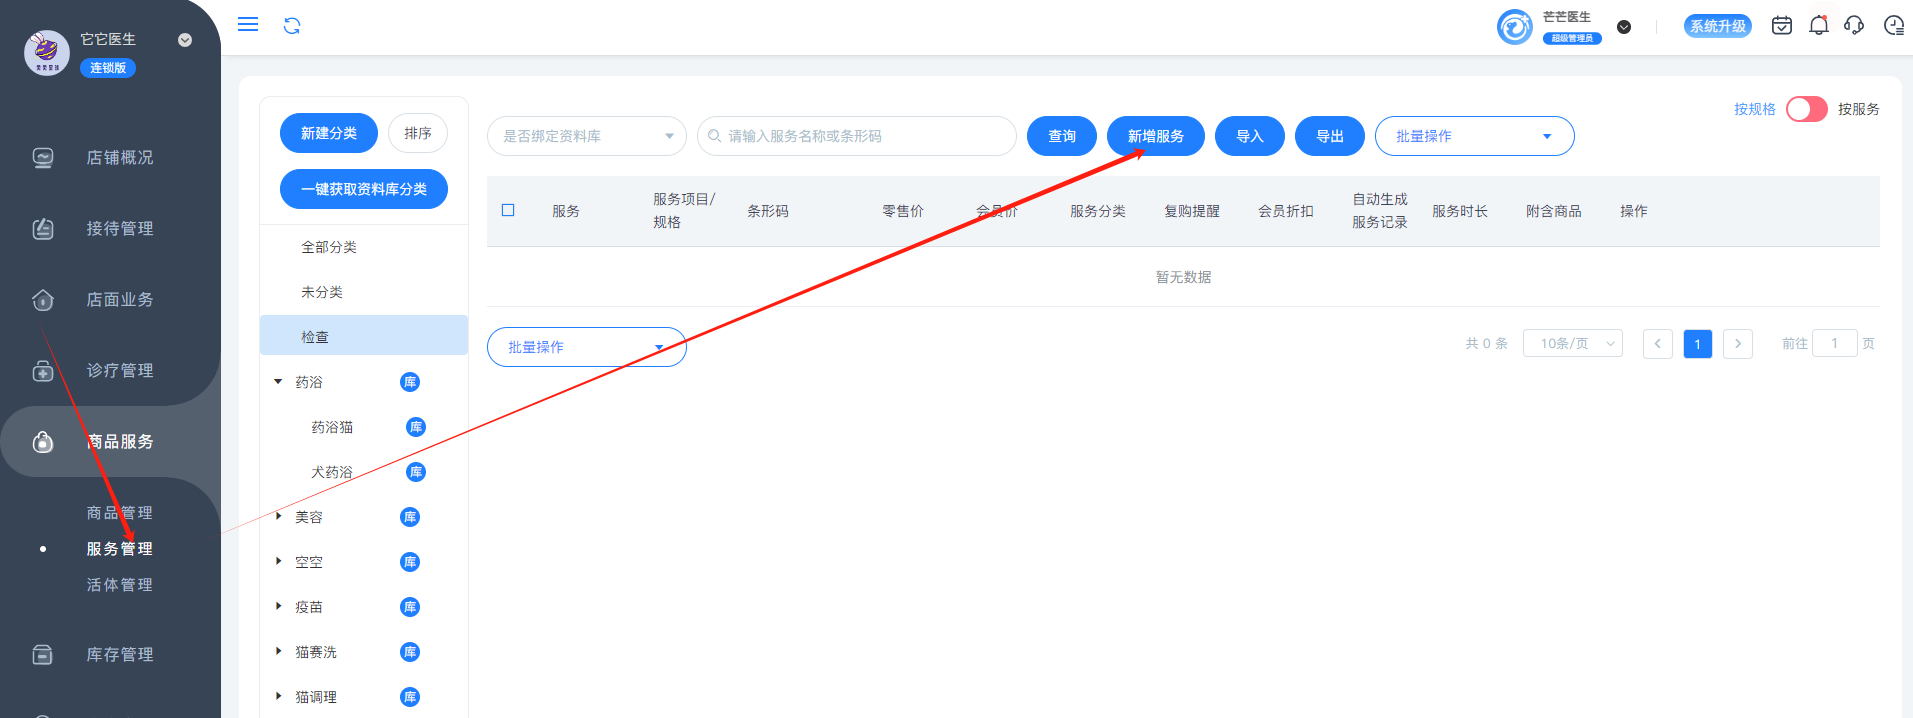Click the 库 badge beside 药浴猫
The width and height of the screenshot is (1913, 718).
click(x=416, y=427)
